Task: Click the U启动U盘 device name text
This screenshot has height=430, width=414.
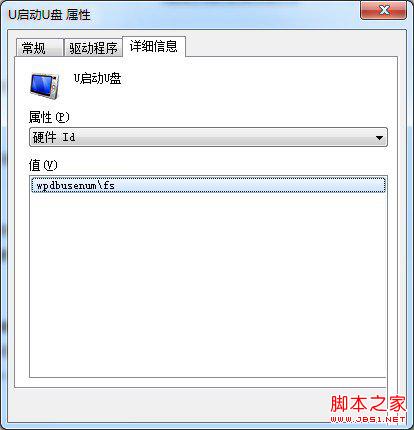Action: pyautogui.click(x=97, y=79)
